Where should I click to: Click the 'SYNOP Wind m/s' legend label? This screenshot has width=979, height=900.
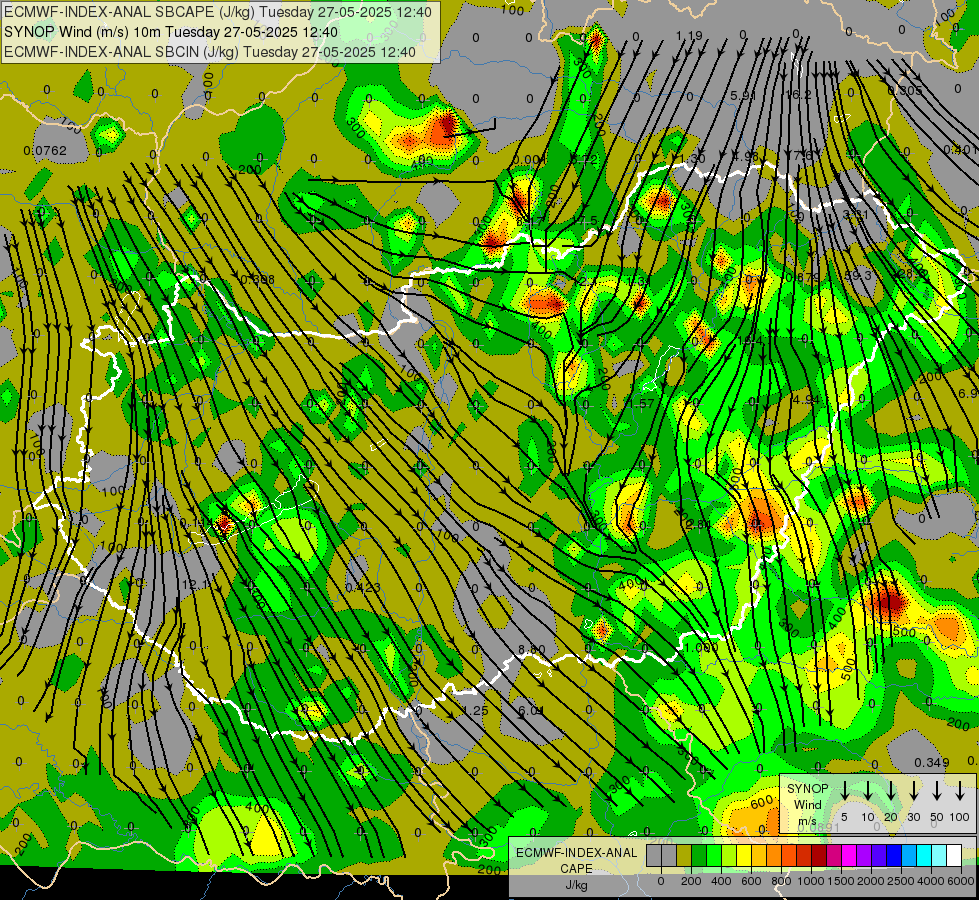click(x=807, y=804)
